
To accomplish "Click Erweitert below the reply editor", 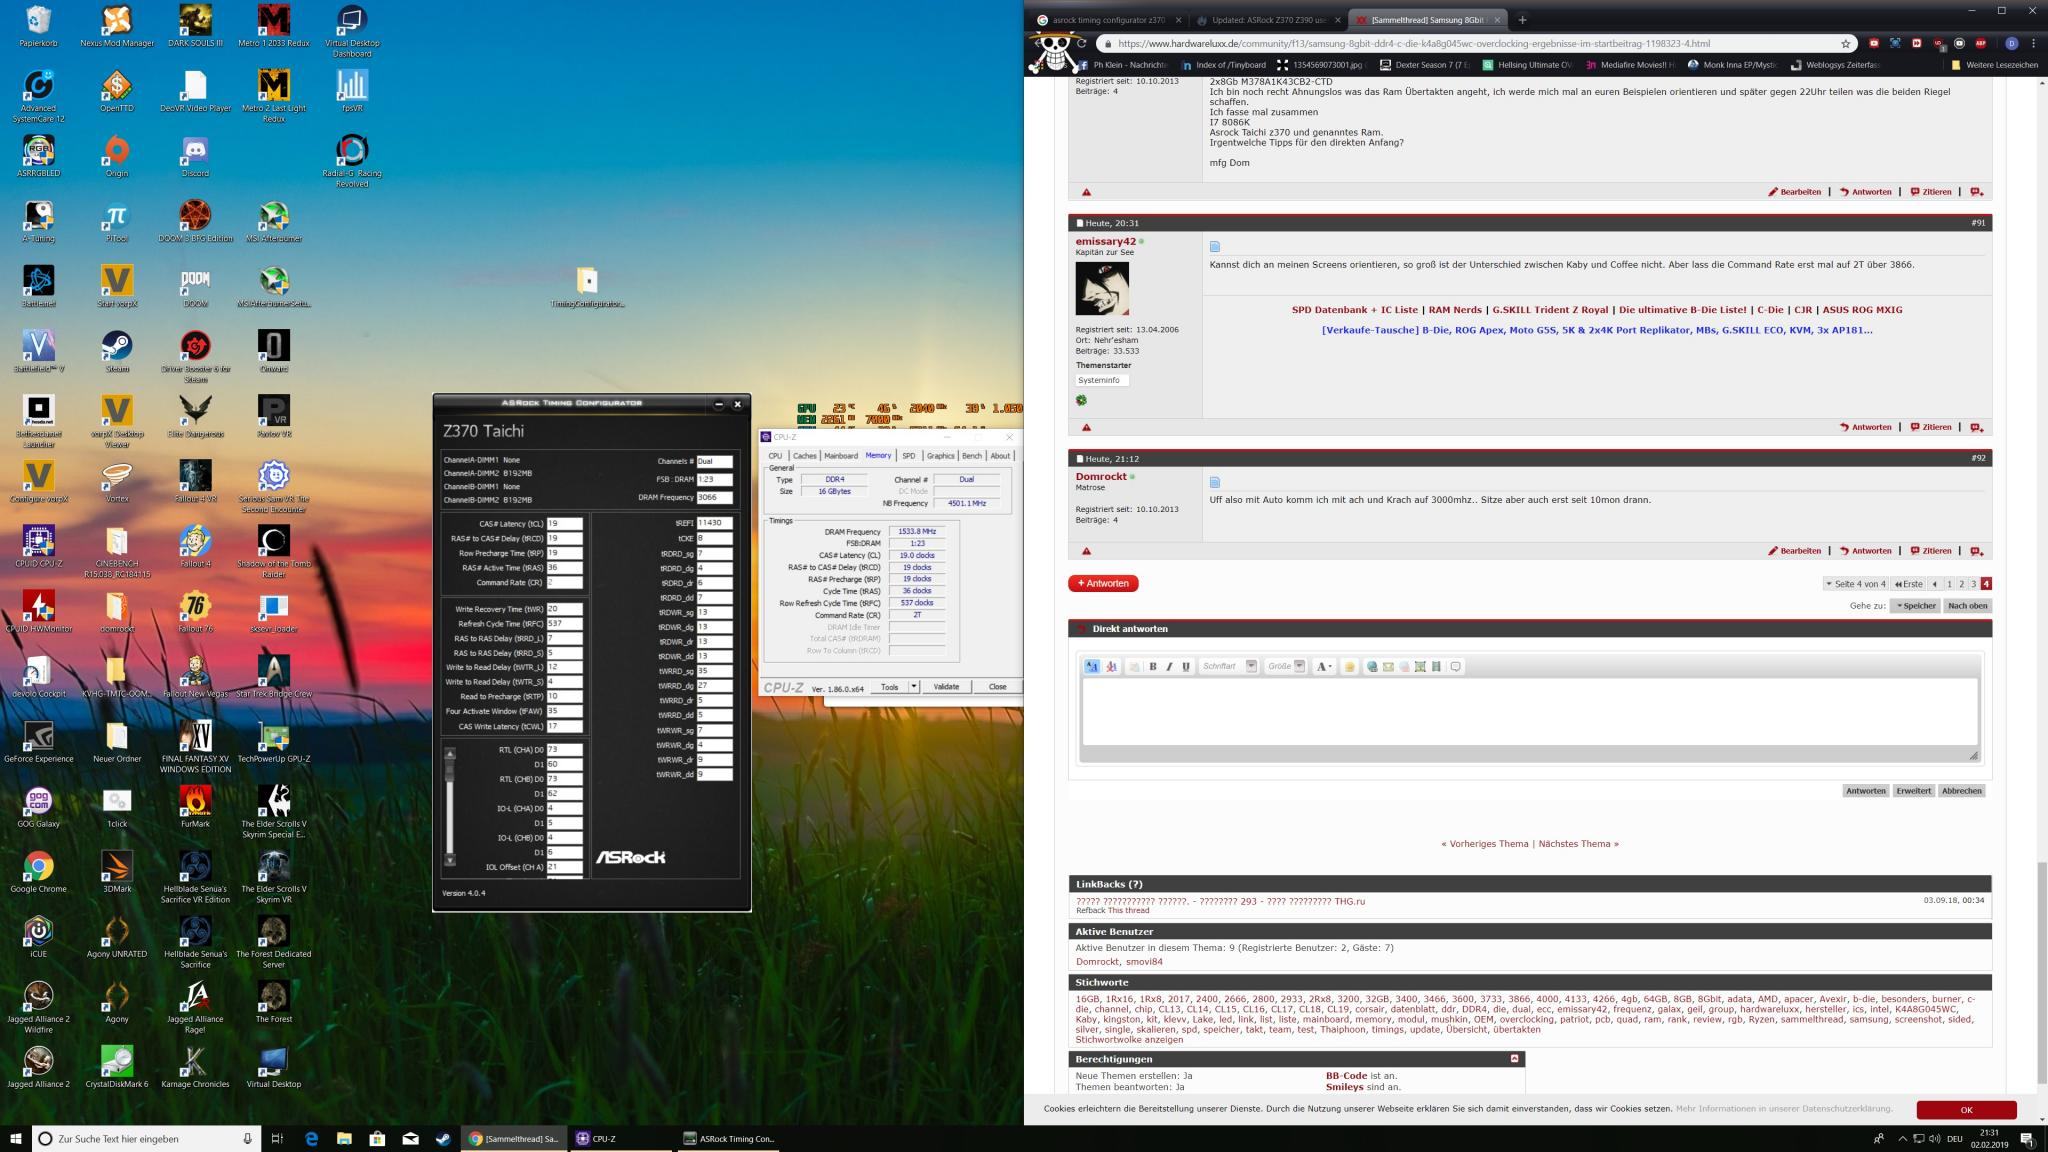I will click(1913, 791).
